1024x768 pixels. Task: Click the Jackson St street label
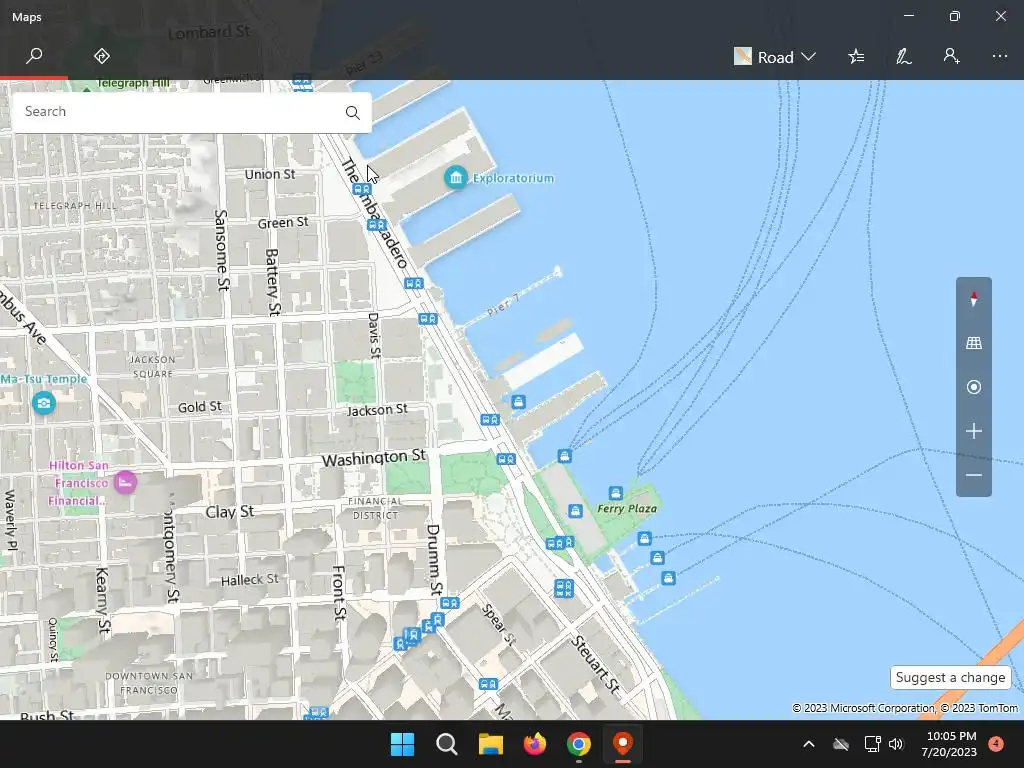click(377, 410)
